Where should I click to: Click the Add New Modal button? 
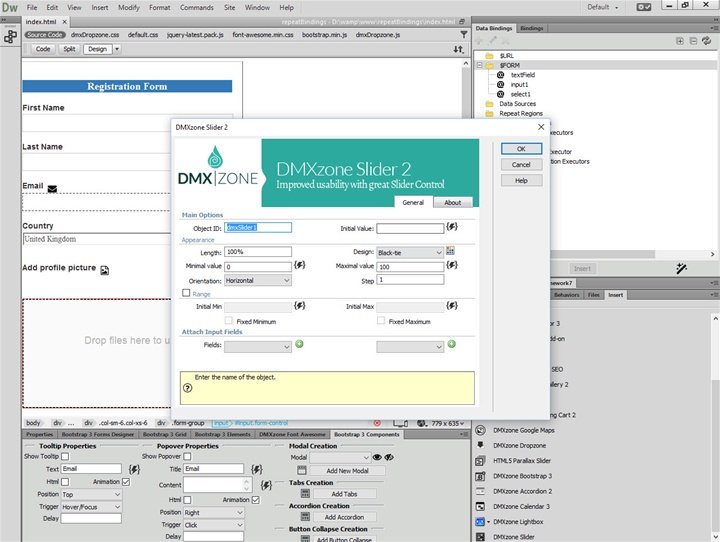point(348,471)
